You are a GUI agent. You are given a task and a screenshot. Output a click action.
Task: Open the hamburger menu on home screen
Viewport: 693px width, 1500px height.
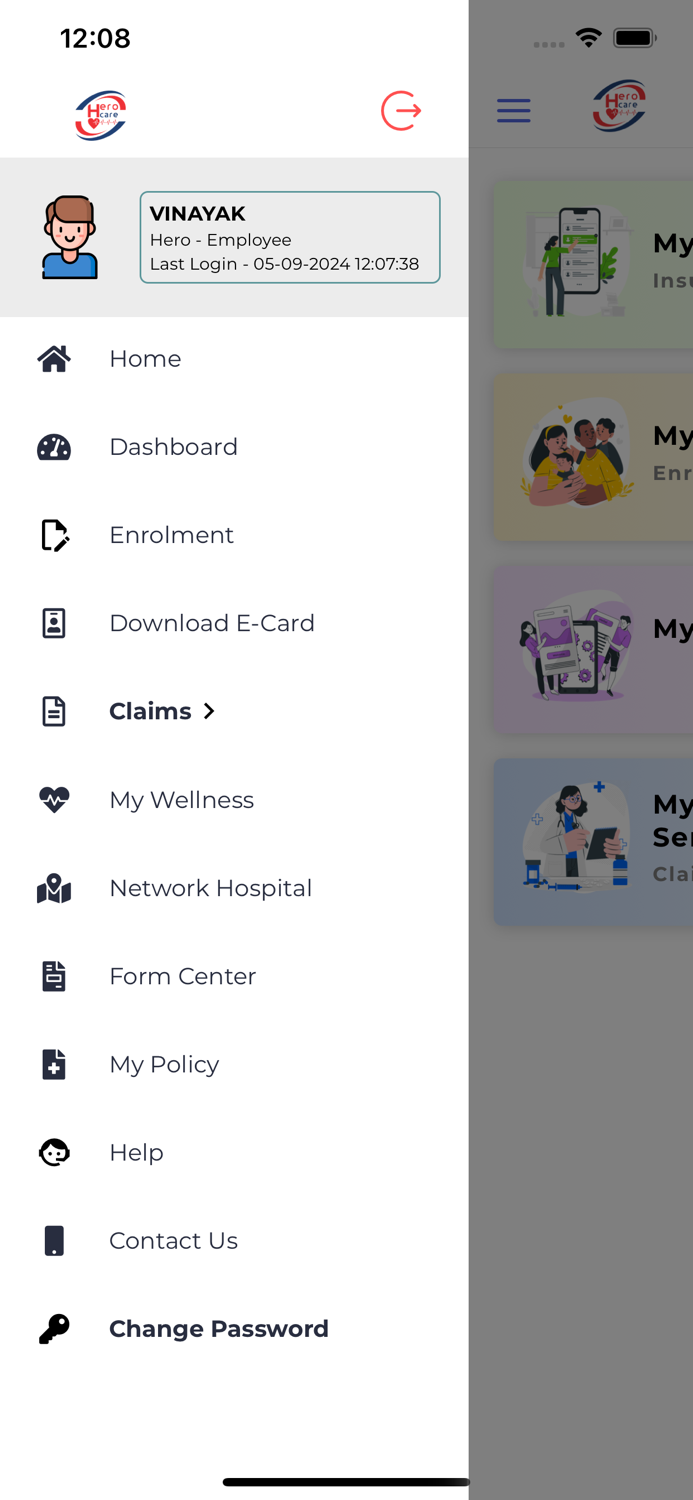pos(513,111)
